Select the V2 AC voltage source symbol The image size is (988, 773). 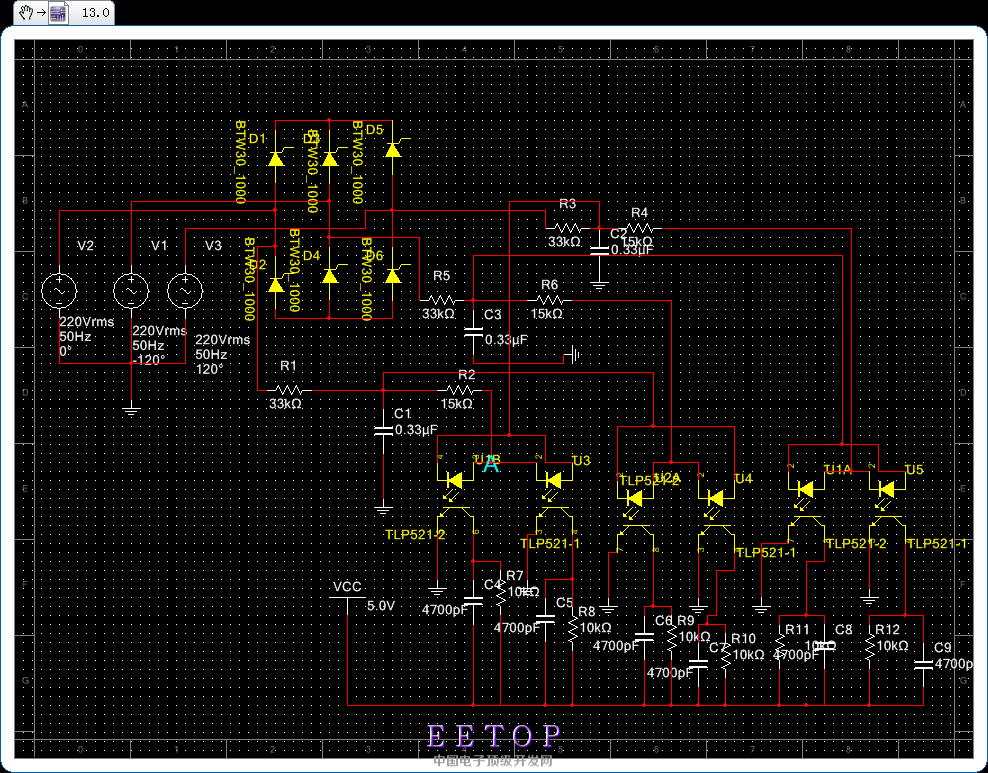click(59, 290)
